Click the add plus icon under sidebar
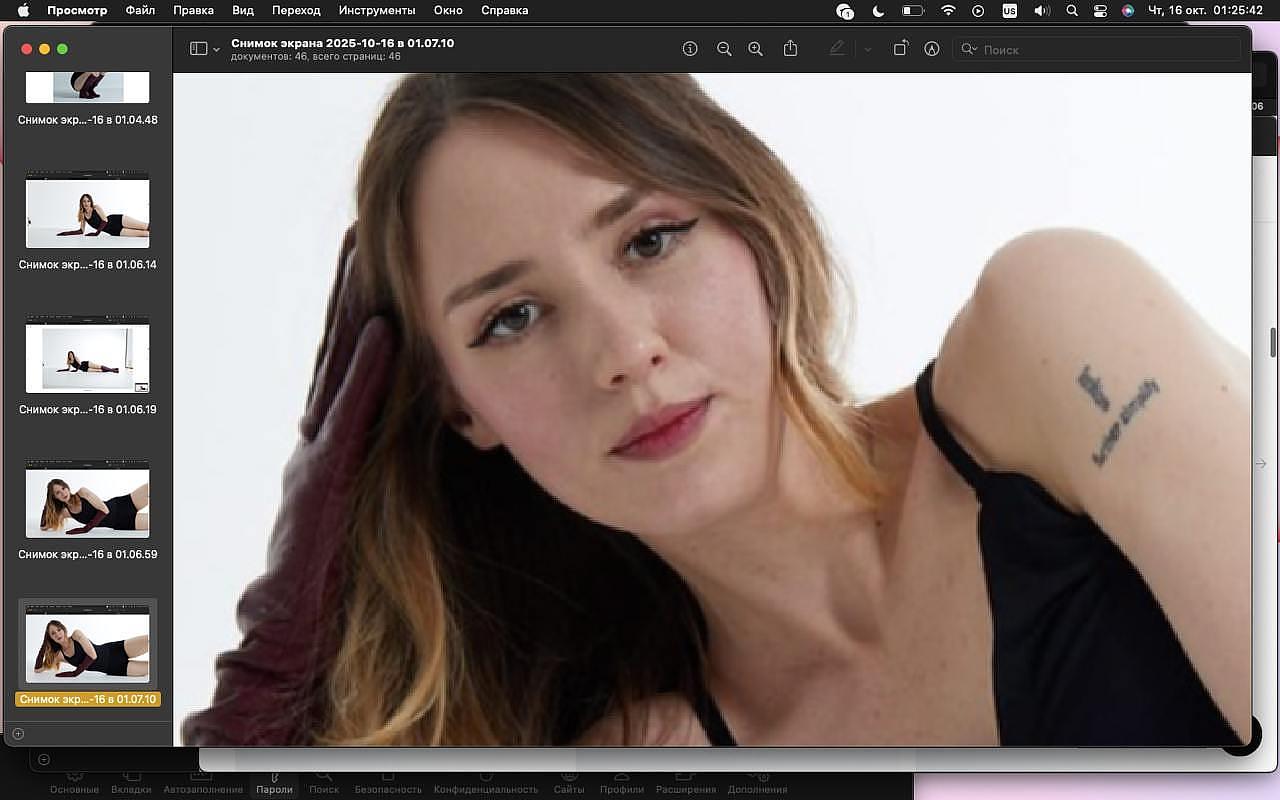1280x800 pixels. tap(18, 734)
